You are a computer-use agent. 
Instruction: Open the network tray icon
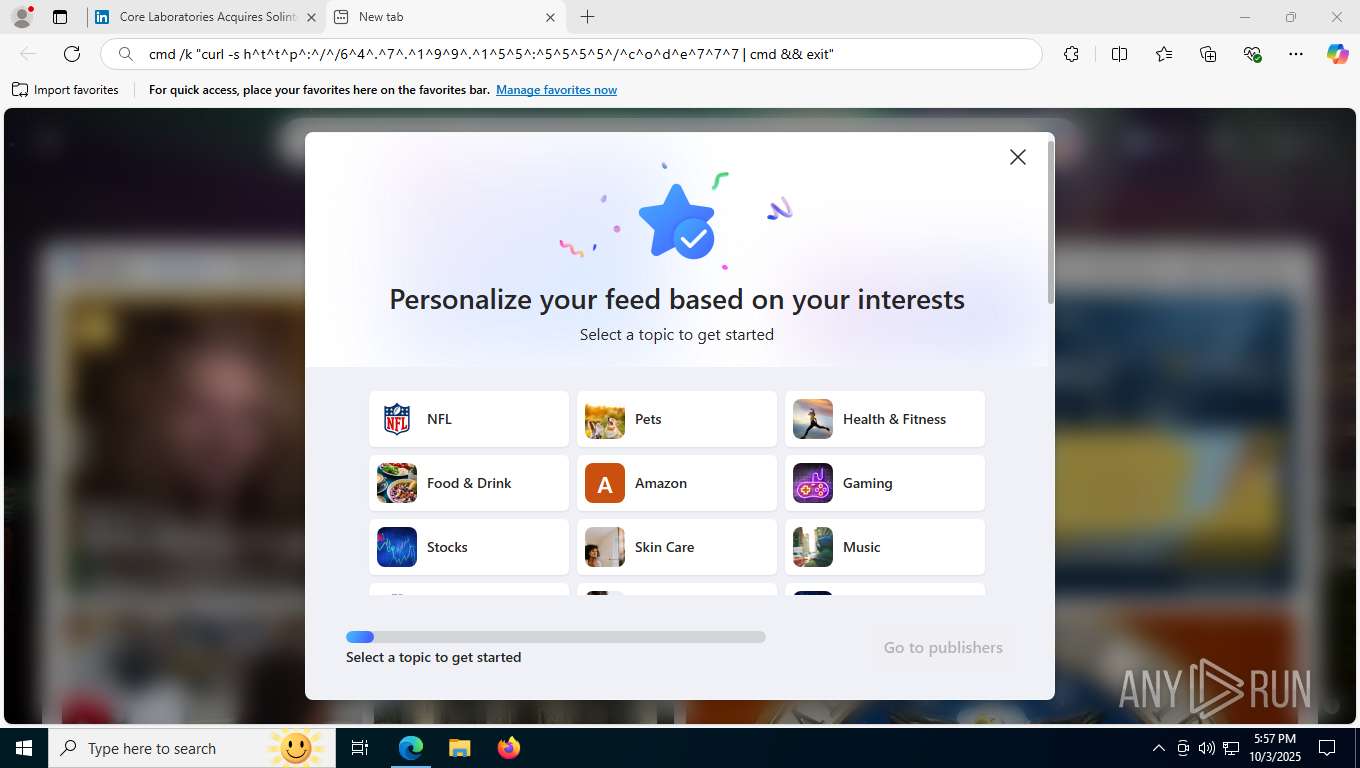(x=1231, y=748)
